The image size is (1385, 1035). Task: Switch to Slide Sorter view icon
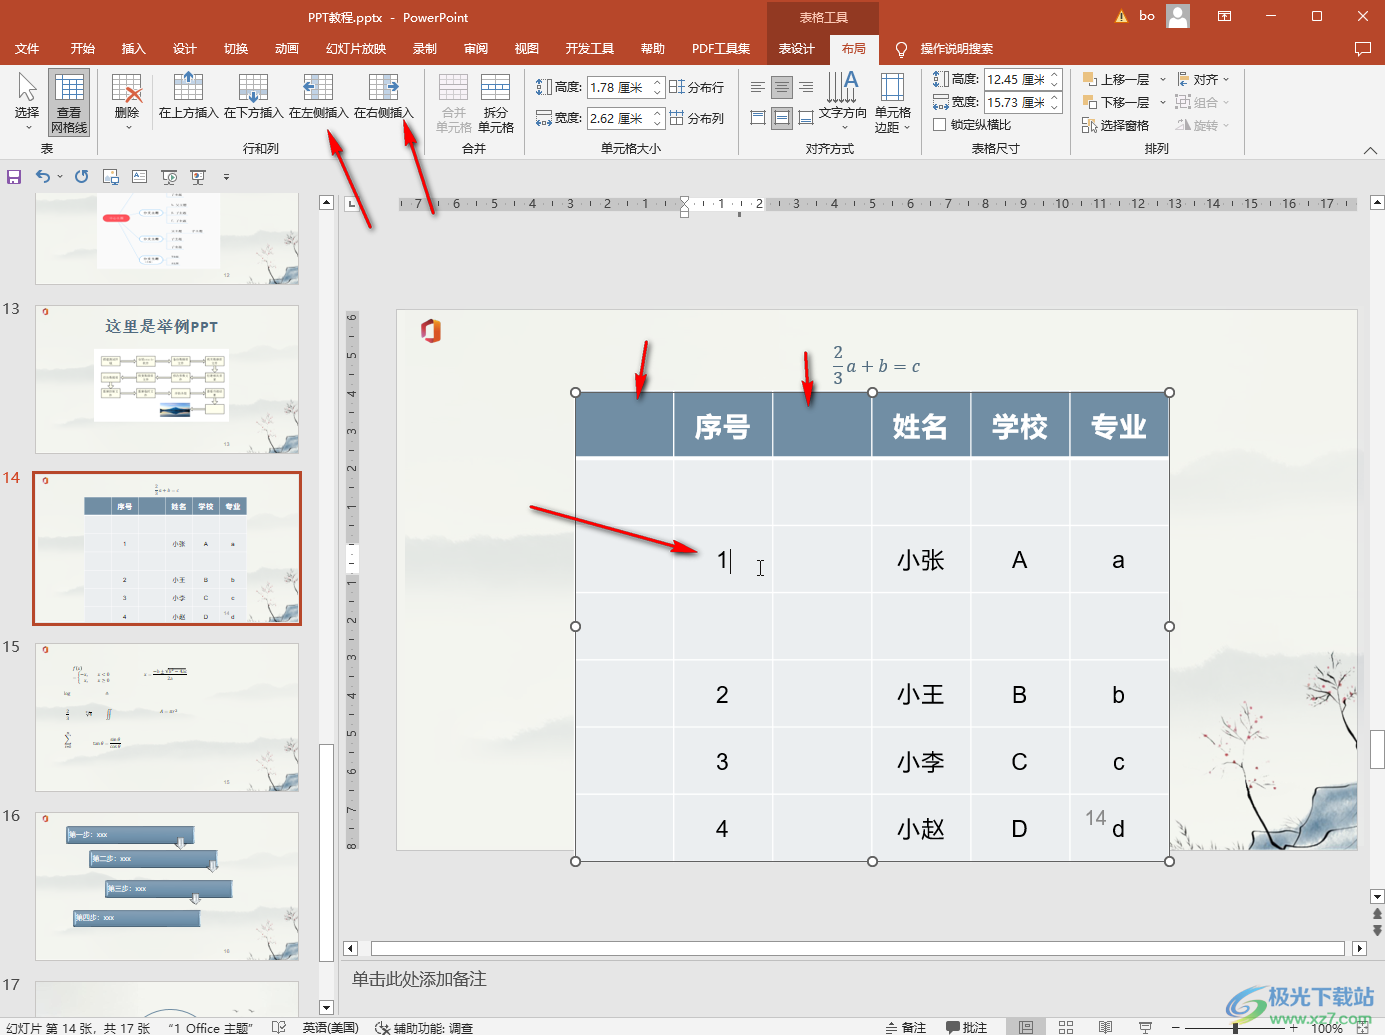(x=1066, y=1027)
